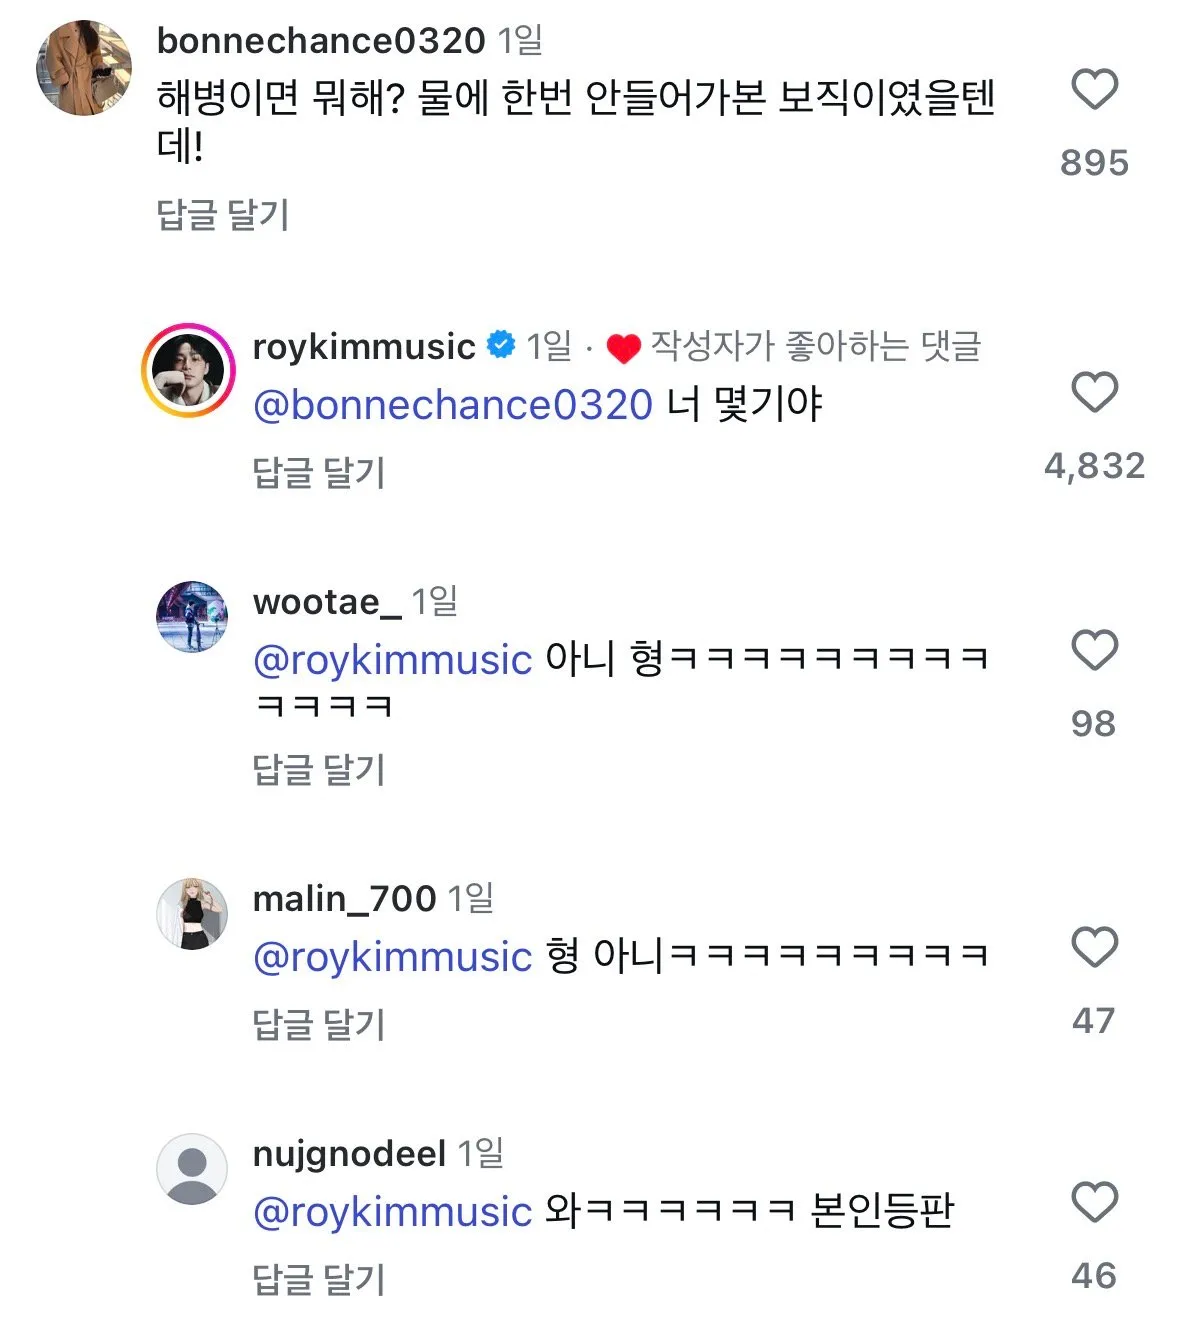Tap the @roykimmusic mention in wootae_'s reply
The image size is (1179, 1324).
point(392,660)
